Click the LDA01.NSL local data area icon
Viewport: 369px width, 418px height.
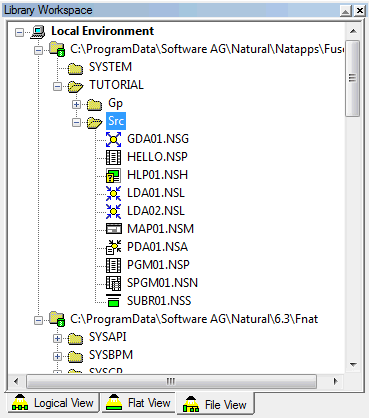113,193
